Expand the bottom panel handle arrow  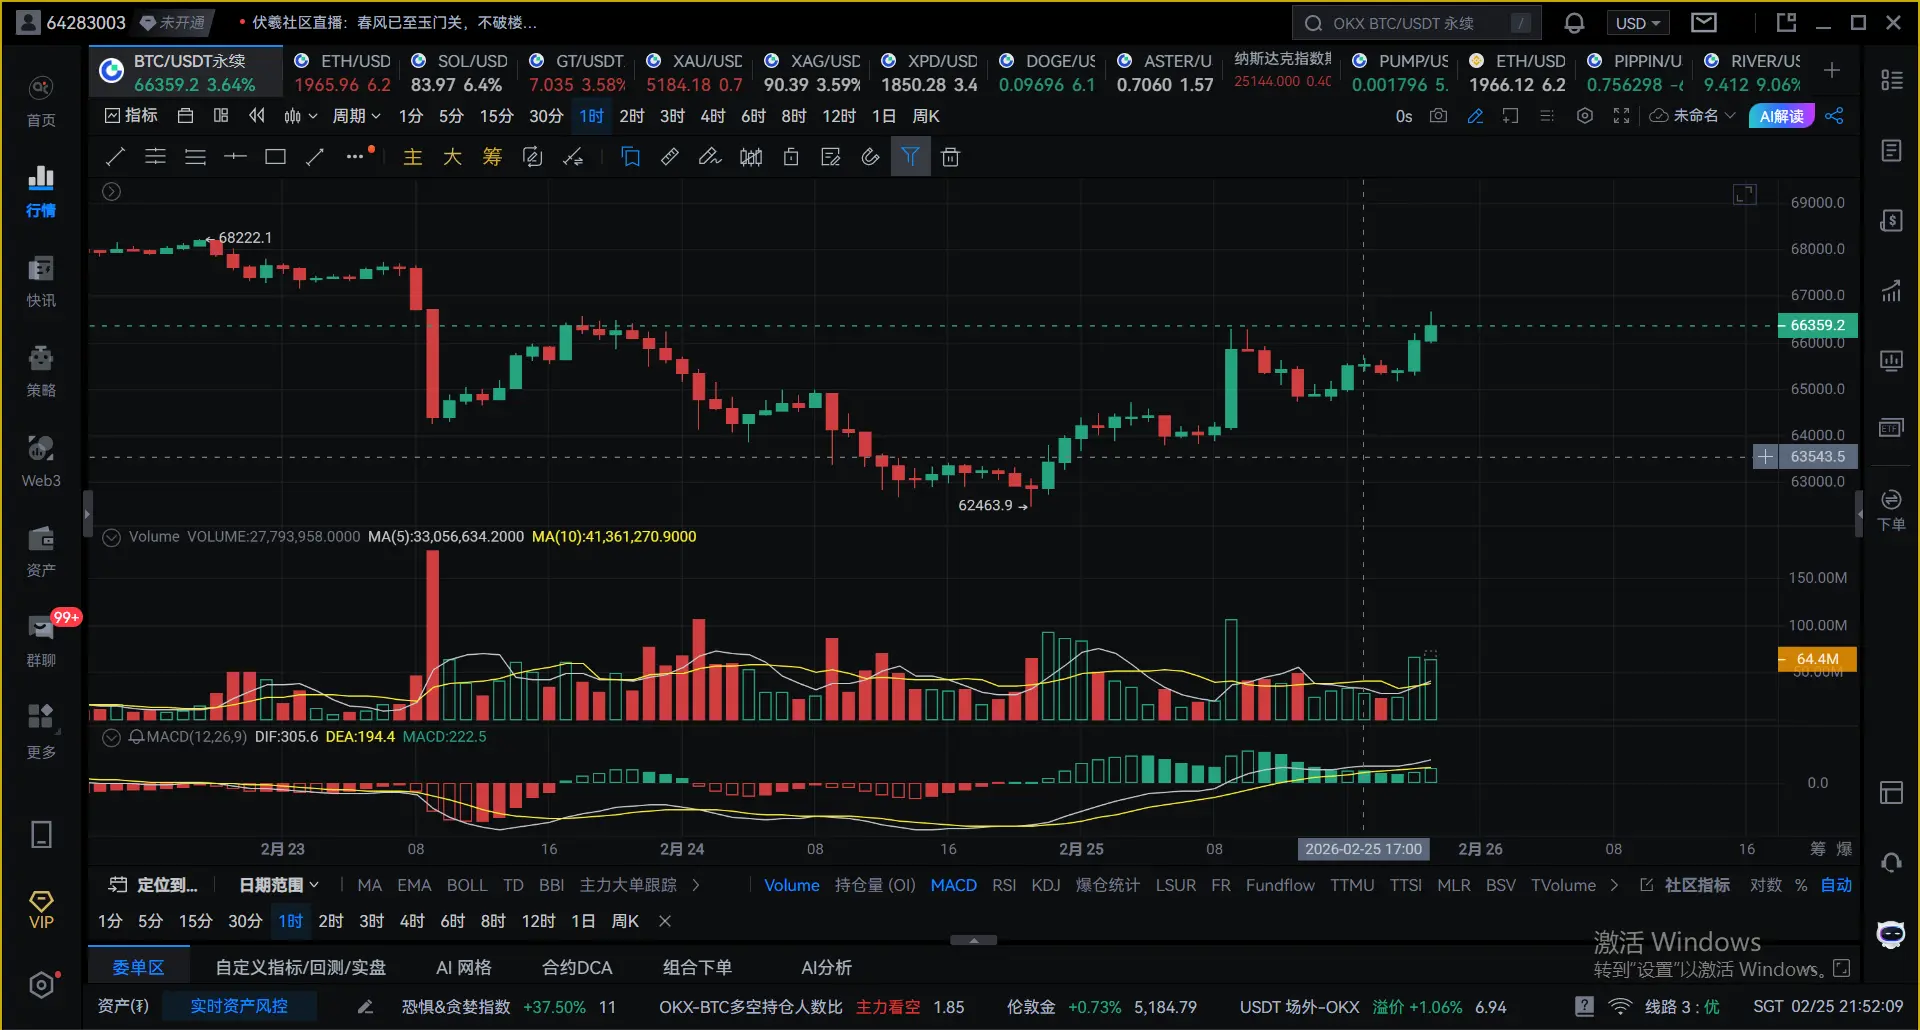(x=973, y=940)
